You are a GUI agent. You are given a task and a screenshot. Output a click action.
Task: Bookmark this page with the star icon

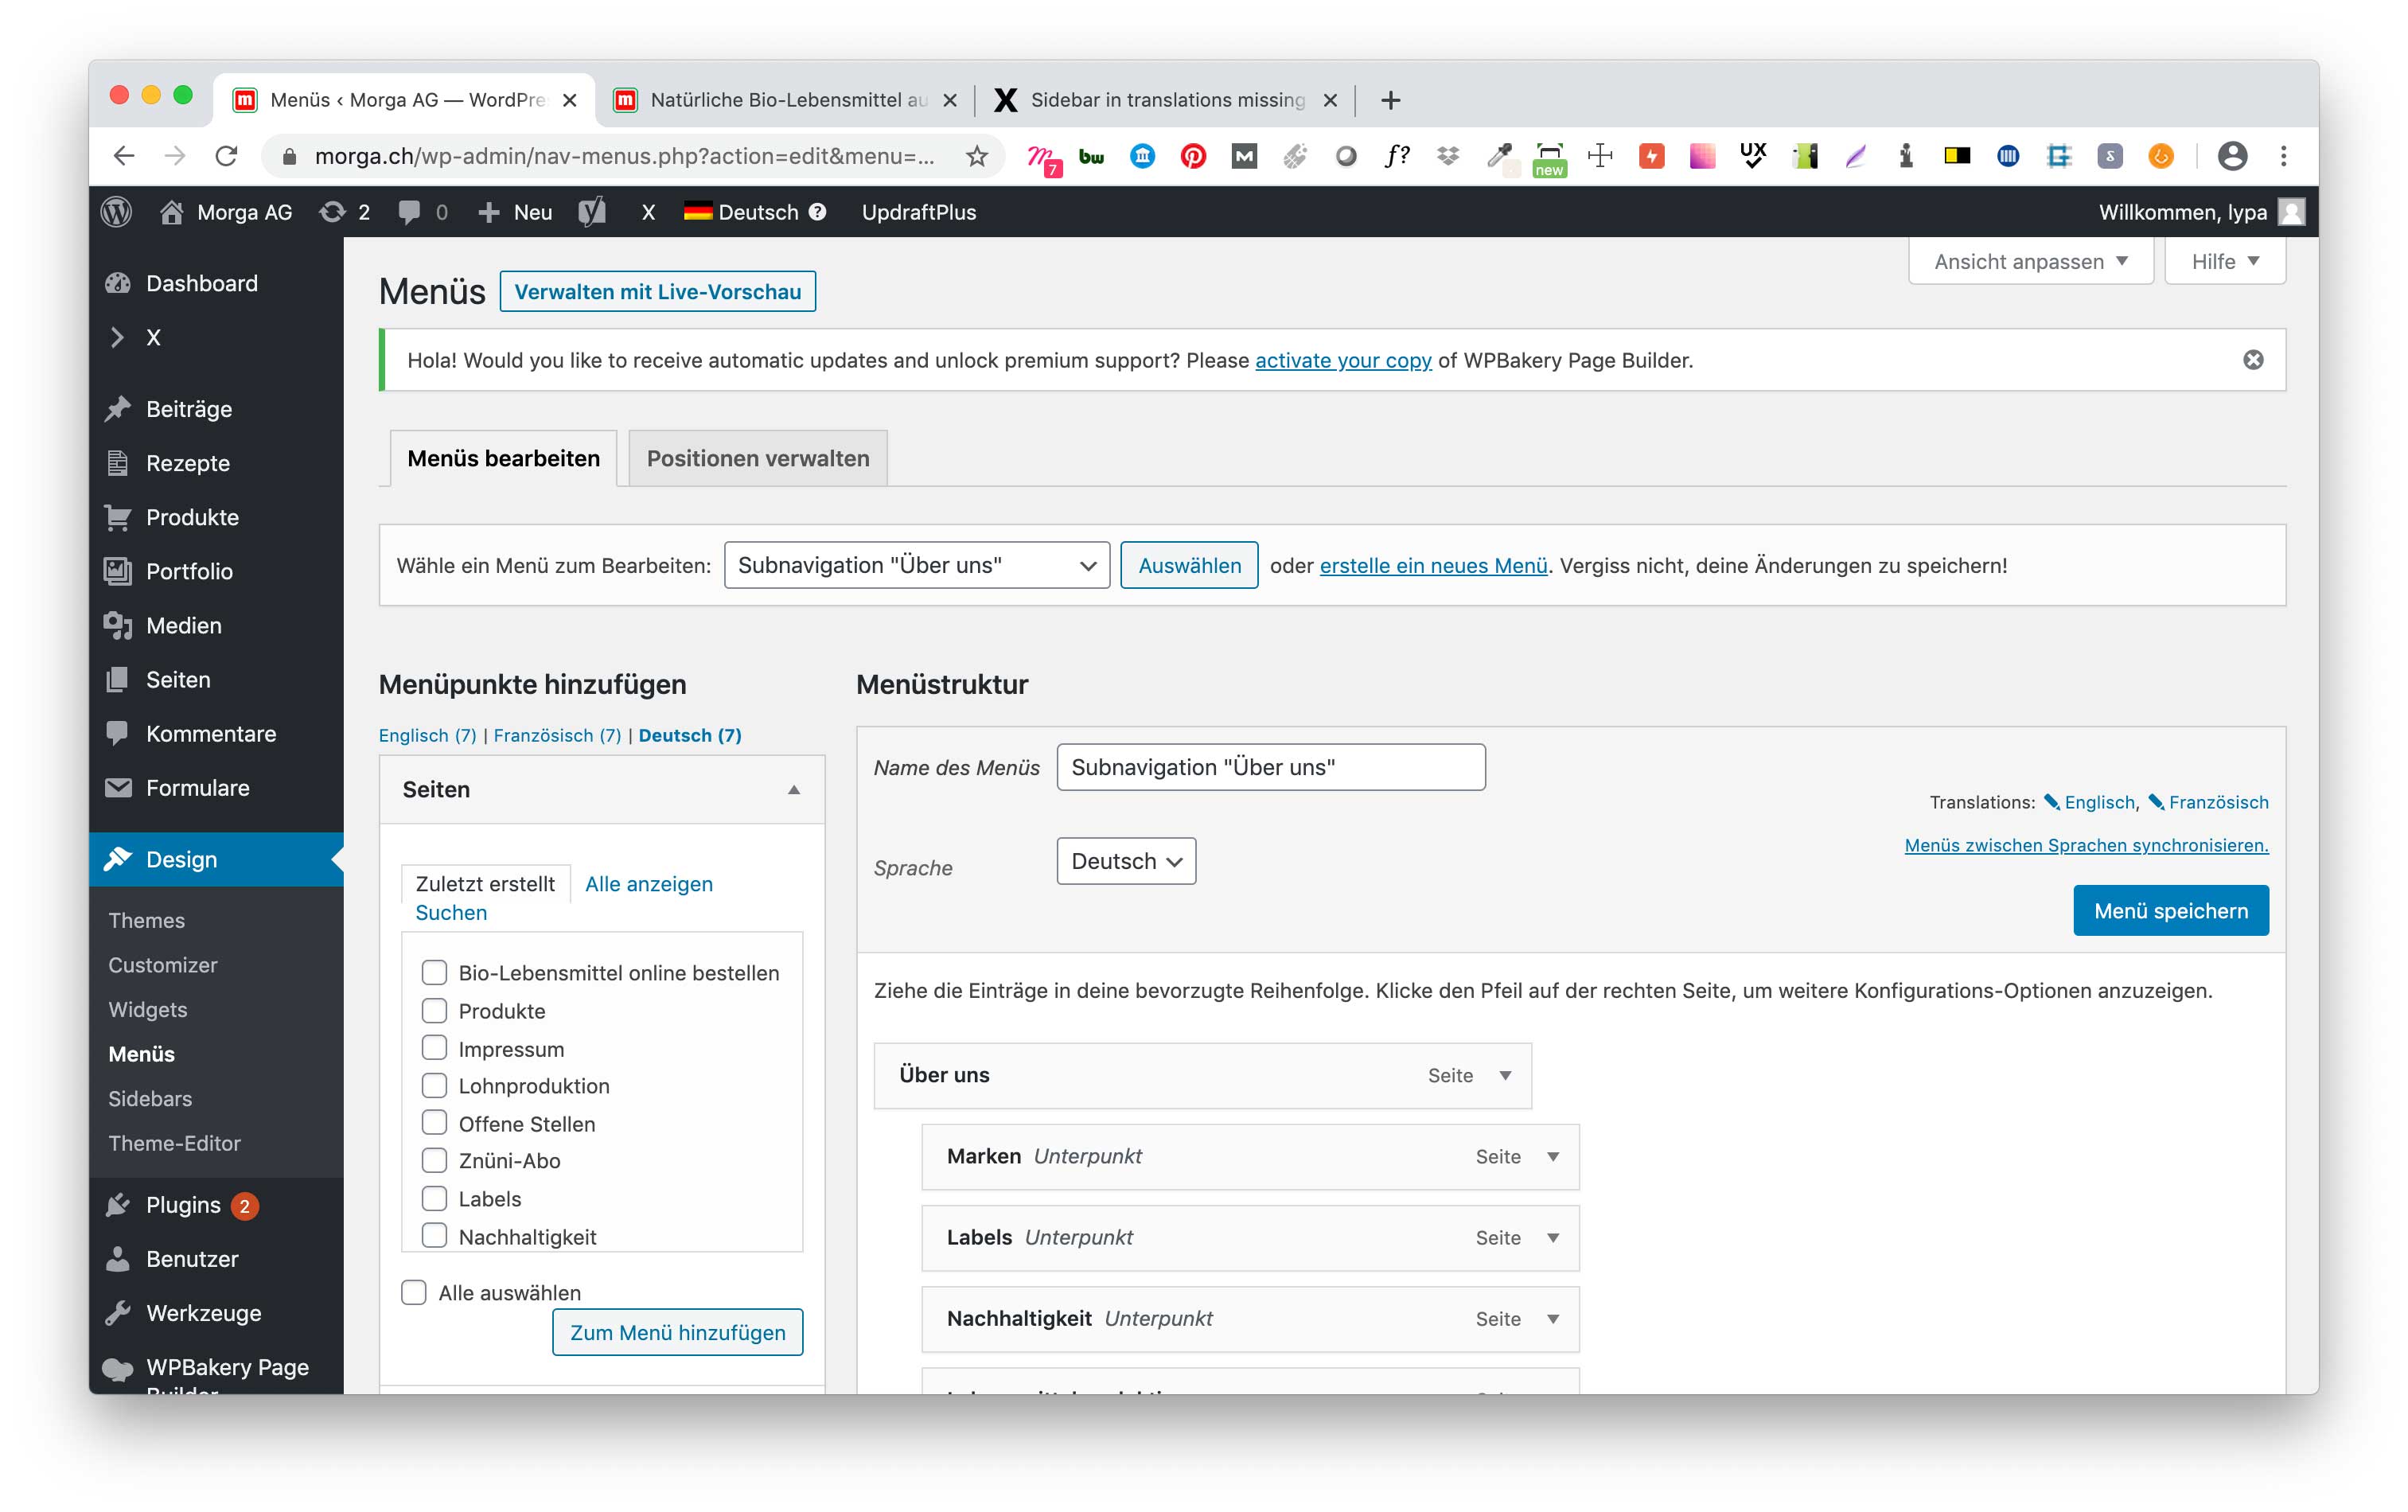pos(977,156)
